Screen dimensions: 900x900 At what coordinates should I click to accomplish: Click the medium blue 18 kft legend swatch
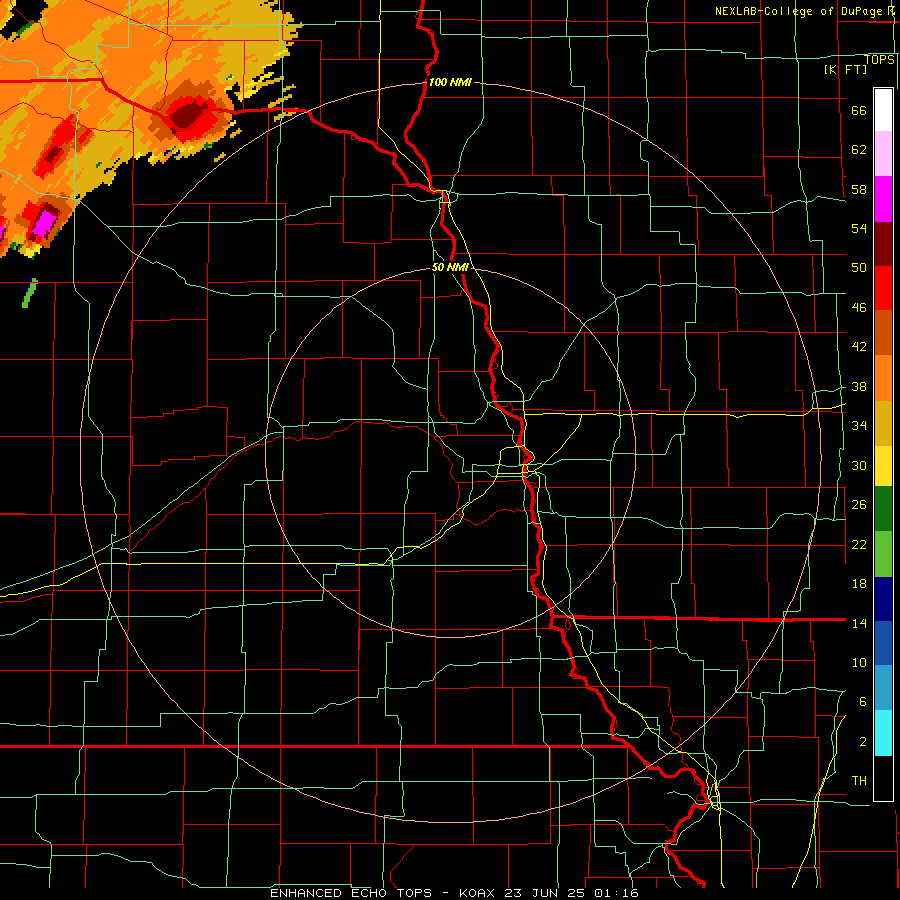point(883,643)
